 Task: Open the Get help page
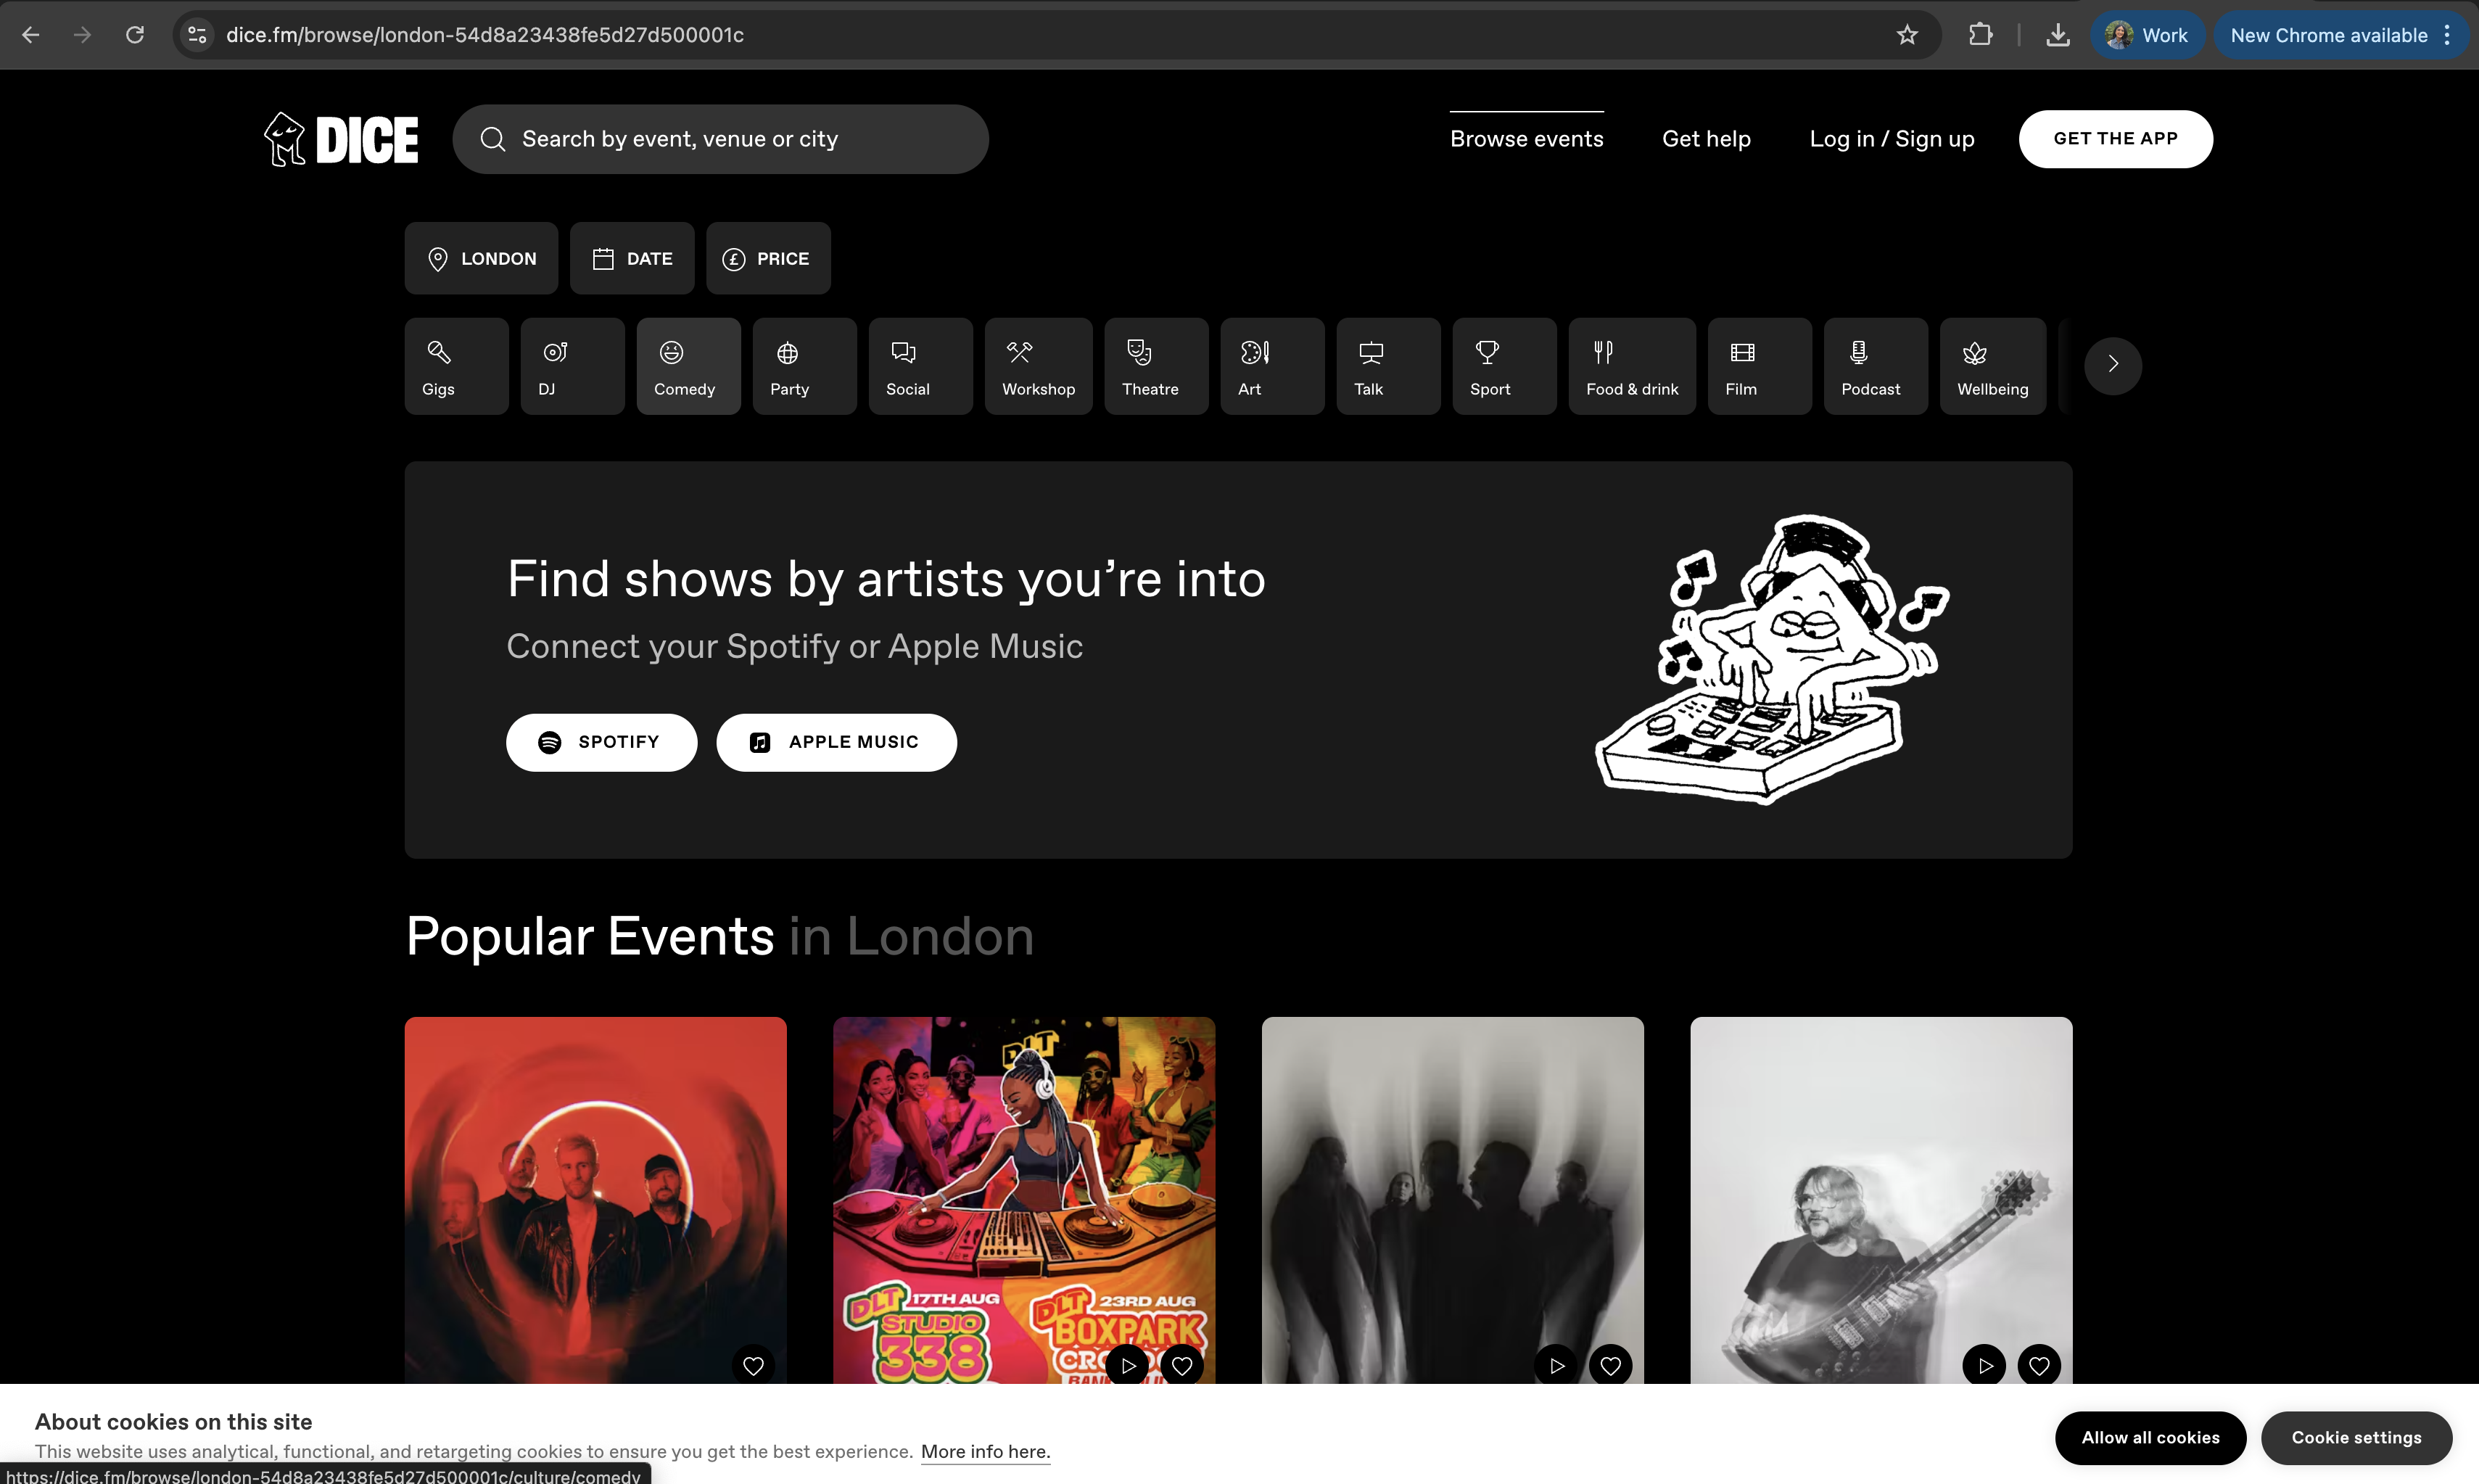point(1705,139)
